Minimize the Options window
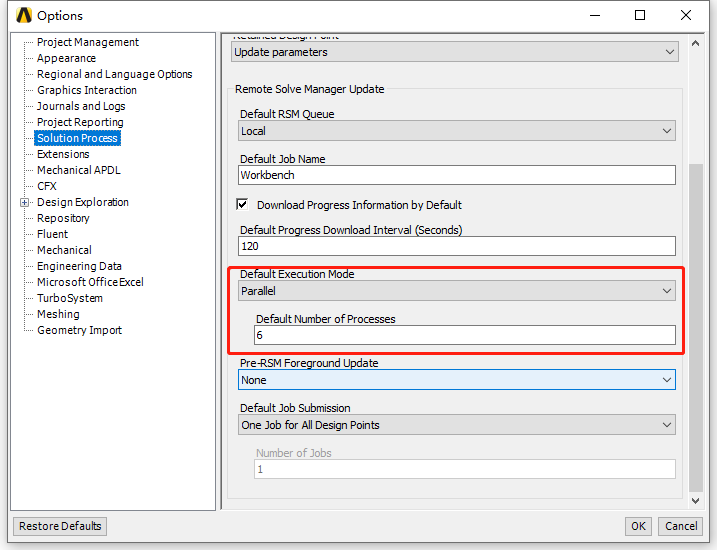Viewport: 717px width, 550px height. coord(594,15)
